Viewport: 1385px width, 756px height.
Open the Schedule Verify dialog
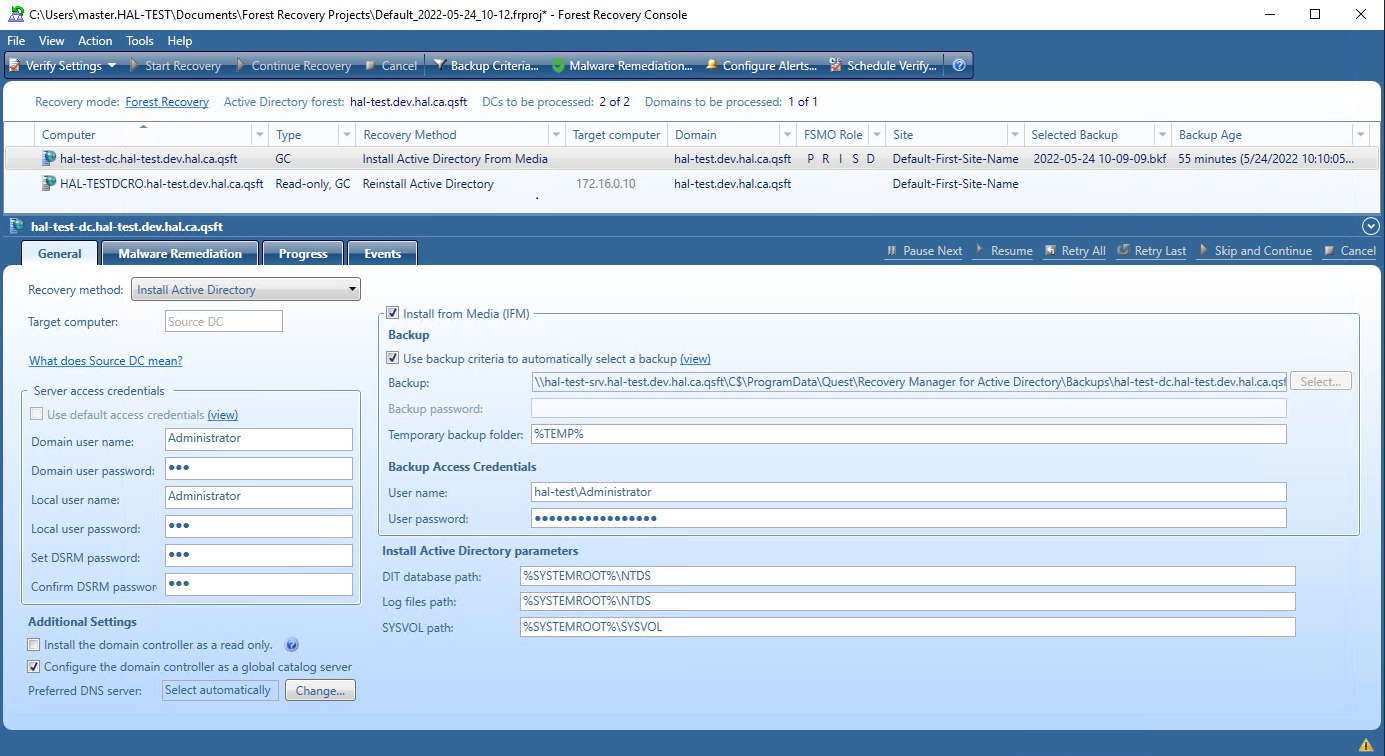883,66
